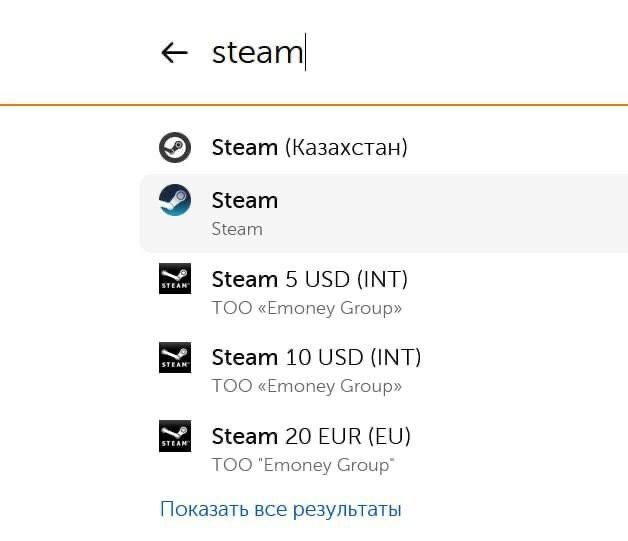Click the gray Steam (Казахстан) logo icon
This screenshot has height=541, width=628.
(x=175, y=147)
